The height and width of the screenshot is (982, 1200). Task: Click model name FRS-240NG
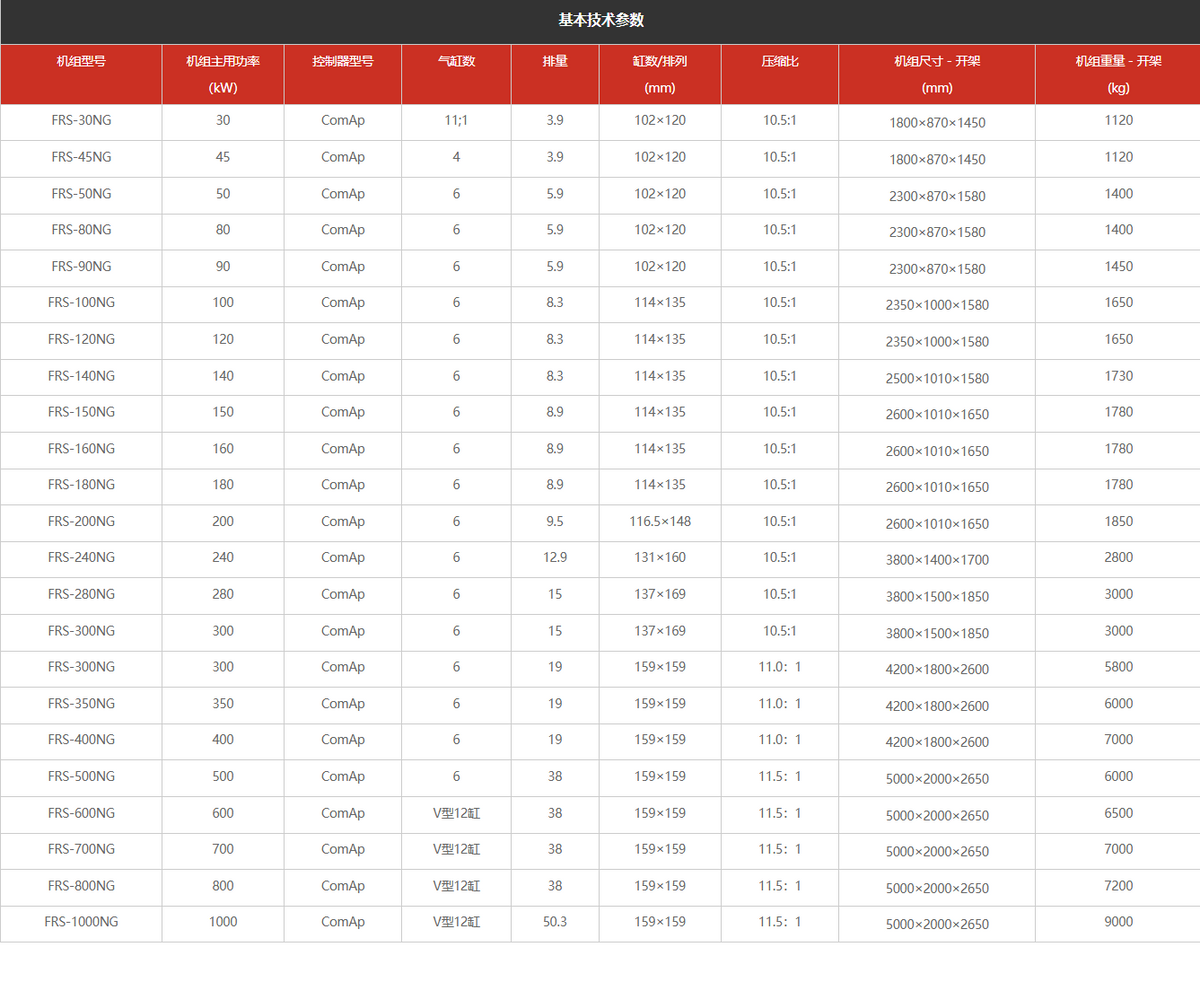81,558
